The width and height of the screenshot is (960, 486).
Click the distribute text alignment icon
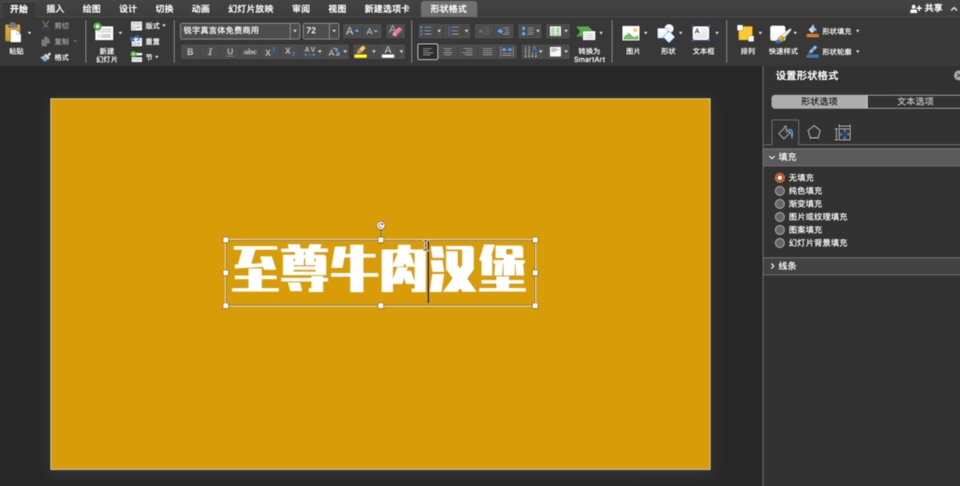click(508, 52)
